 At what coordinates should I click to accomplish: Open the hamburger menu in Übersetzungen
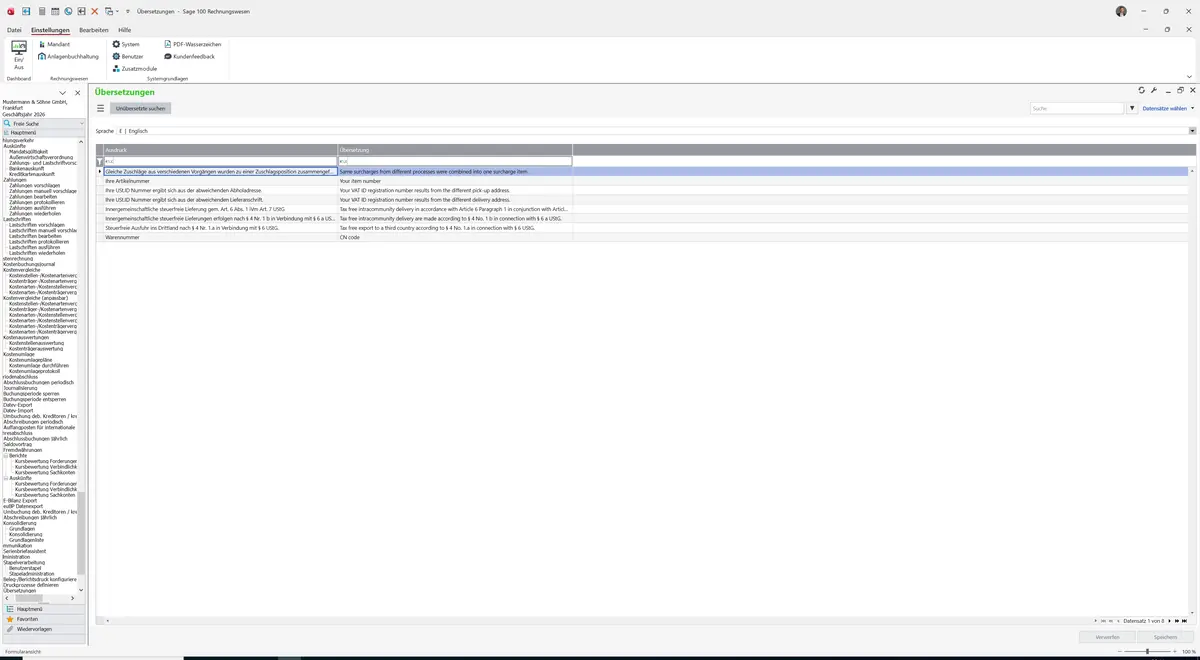(x=100, y=108)
